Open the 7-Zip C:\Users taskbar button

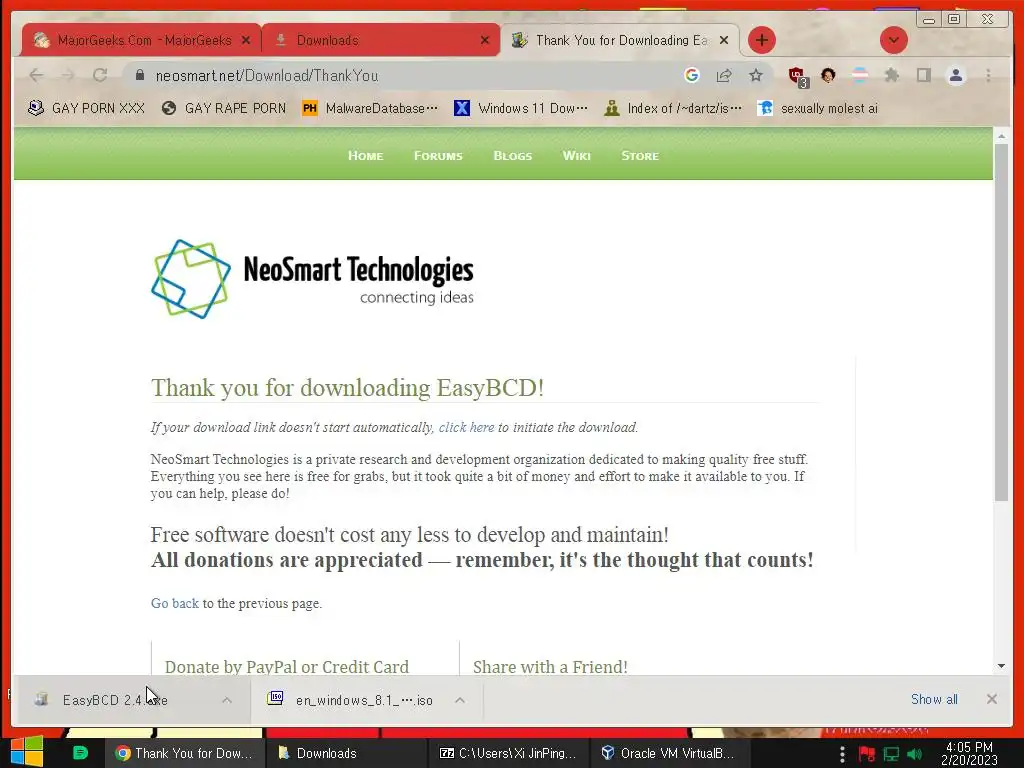(x=507, y=753)
